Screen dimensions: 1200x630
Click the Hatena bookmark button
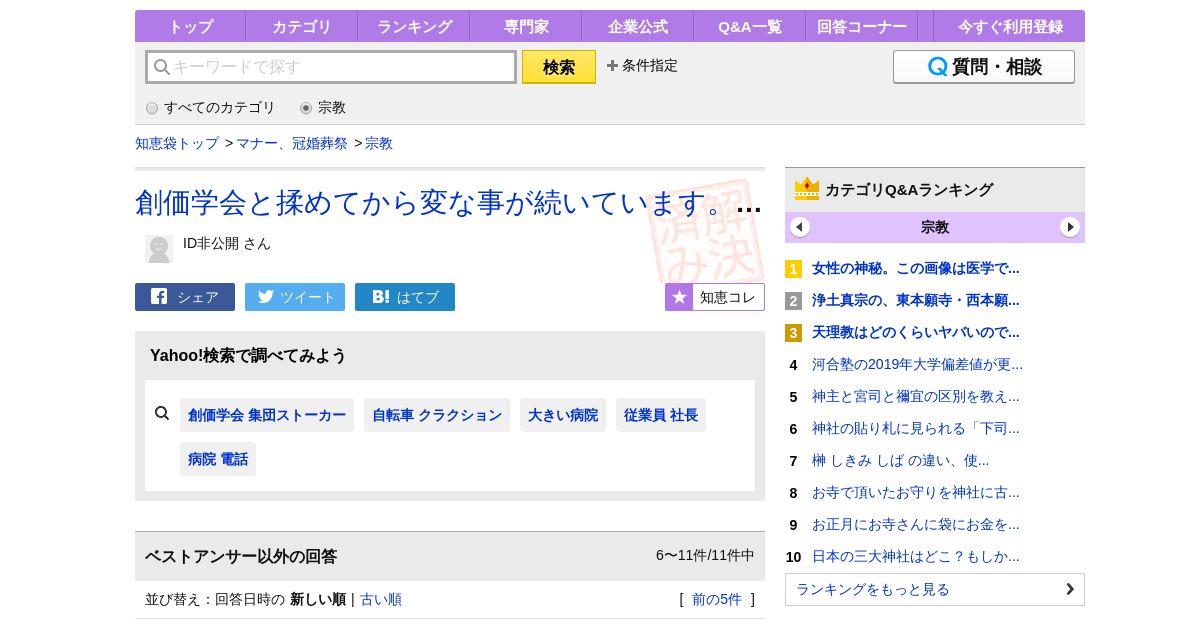pyautogui.click(x=405, y=297)
